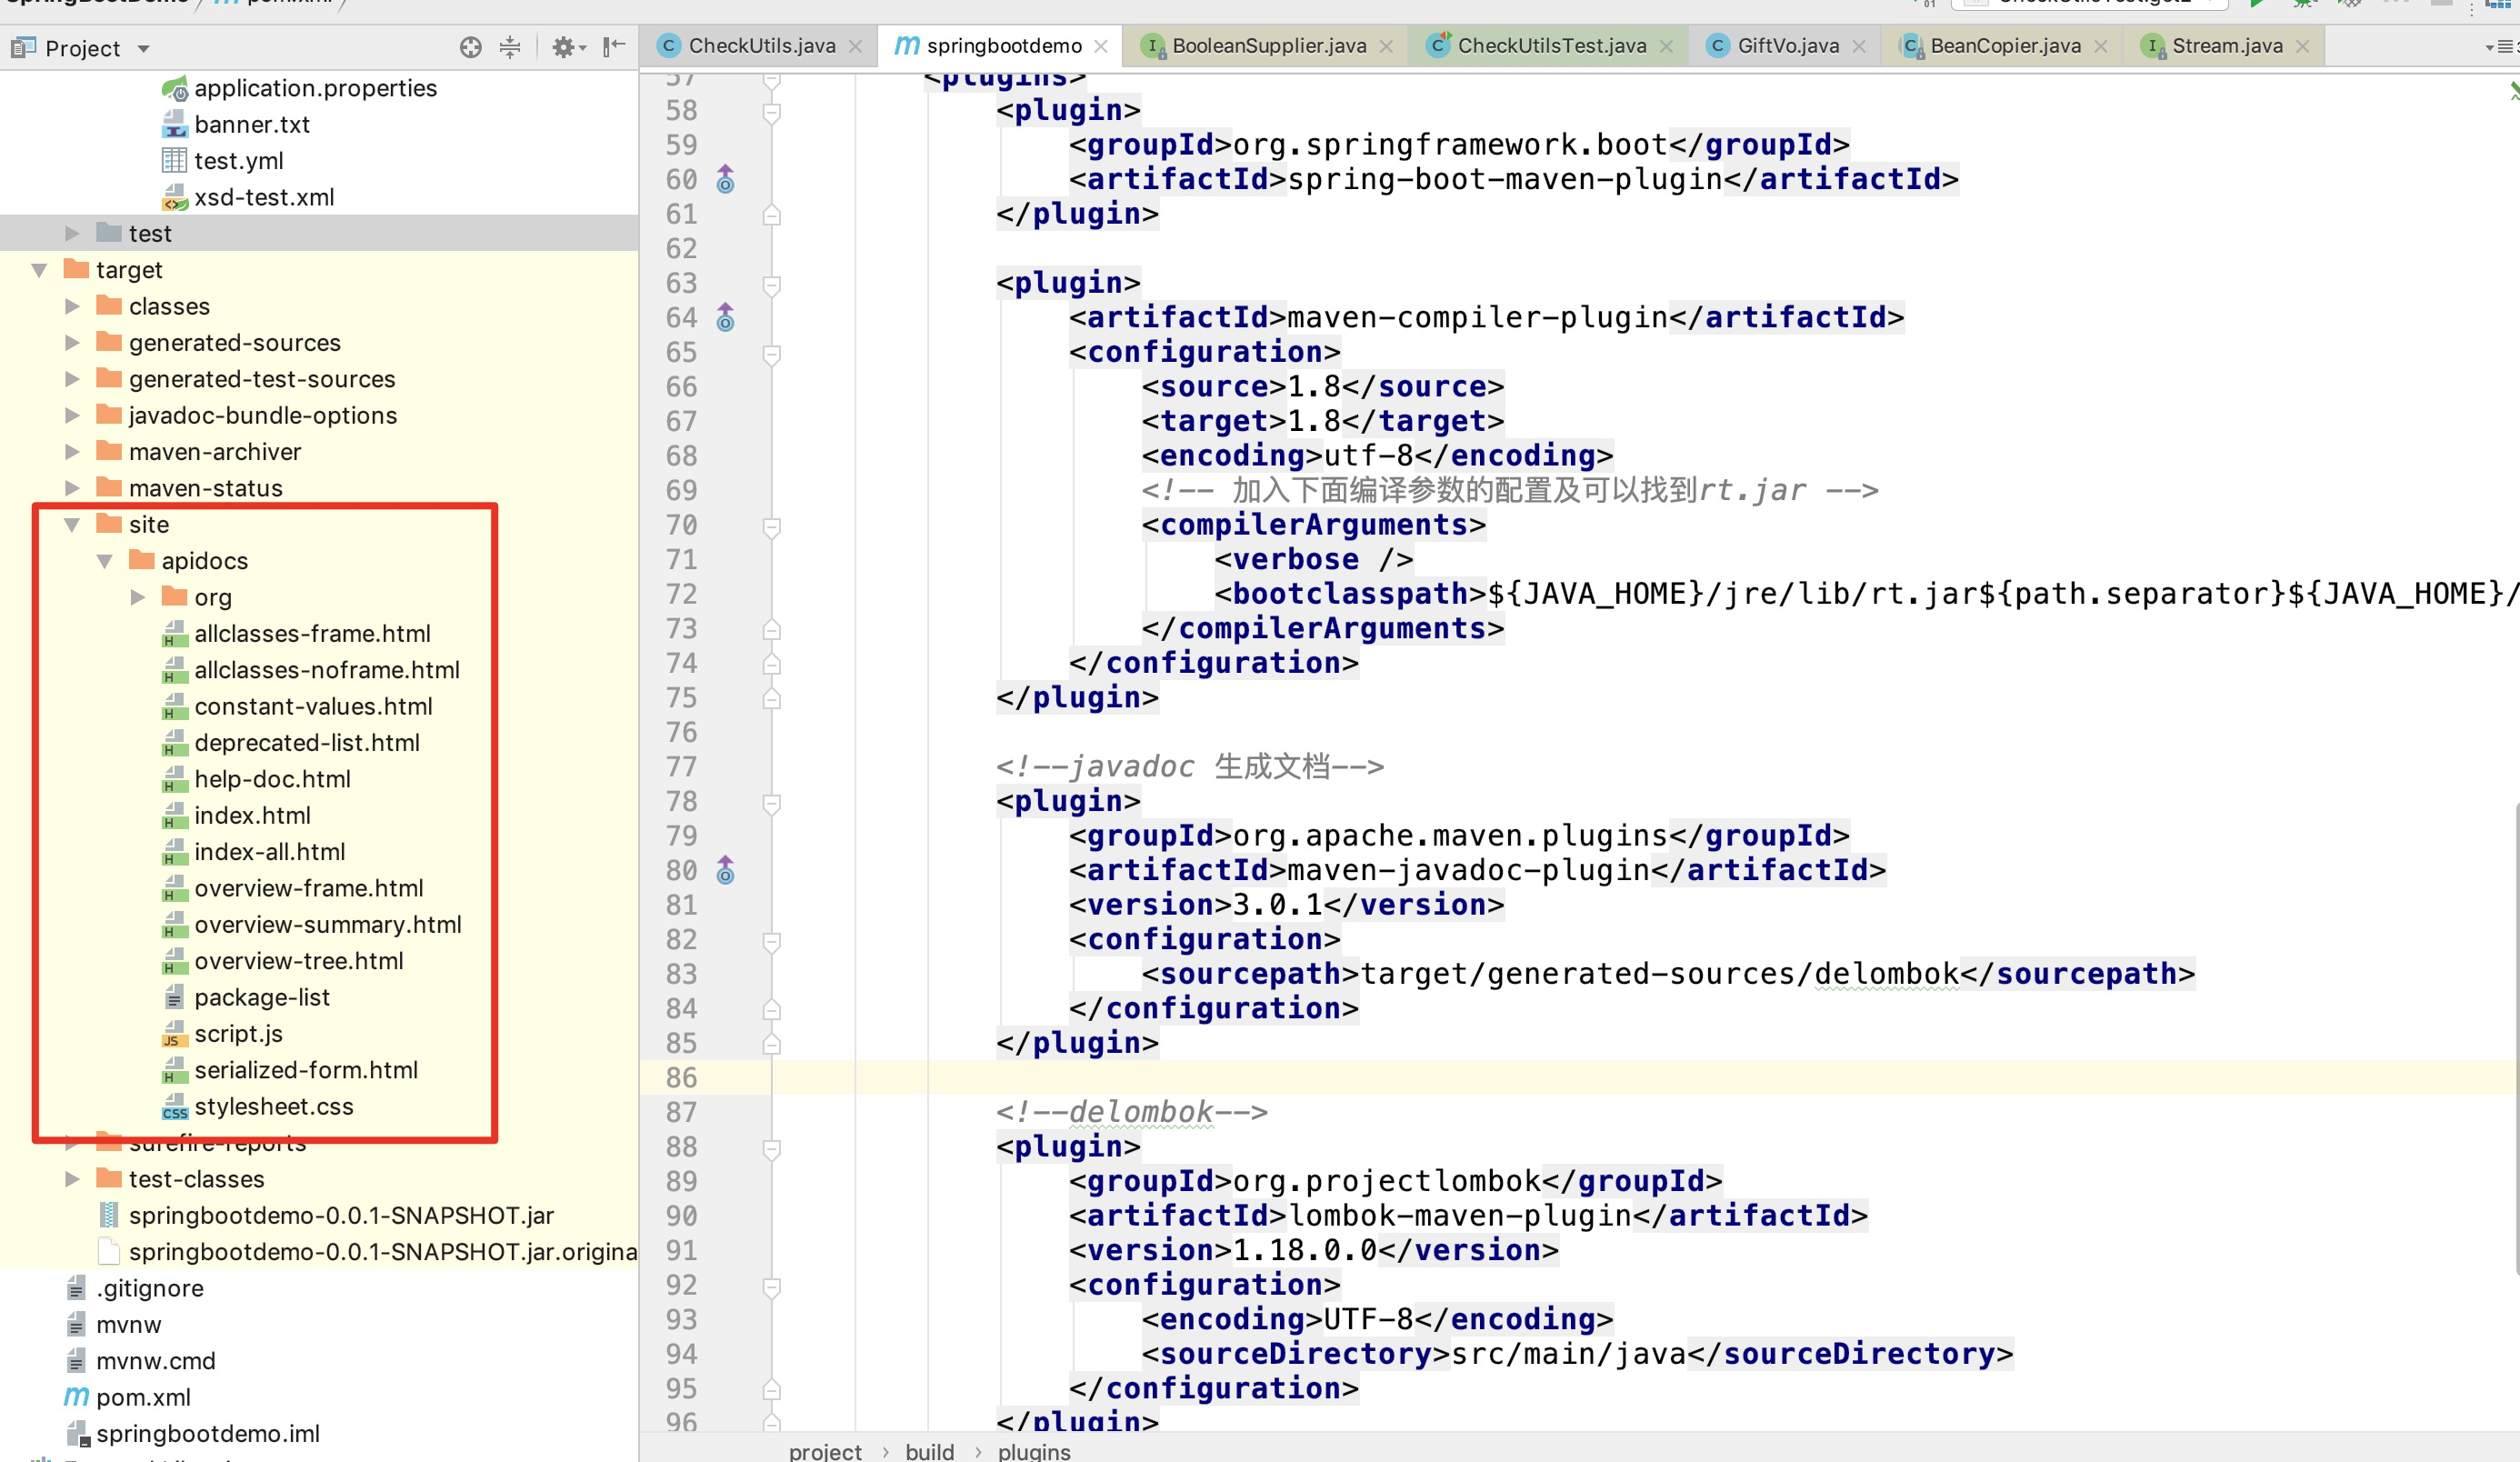Image resolution: width=2520 pixels, height=1462 pixels.
Task: Click the build breadcrumb
Action: pyautogui.click(x=929, y=1451)
